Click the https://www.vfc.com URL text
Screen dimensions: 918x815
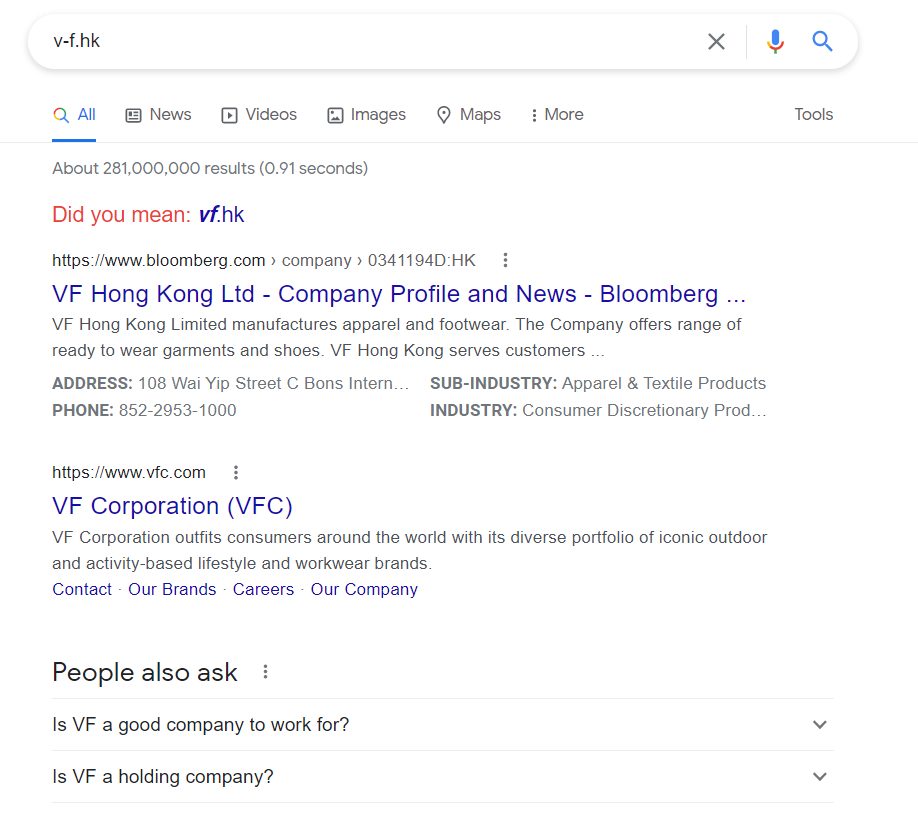tap(129, 472)
